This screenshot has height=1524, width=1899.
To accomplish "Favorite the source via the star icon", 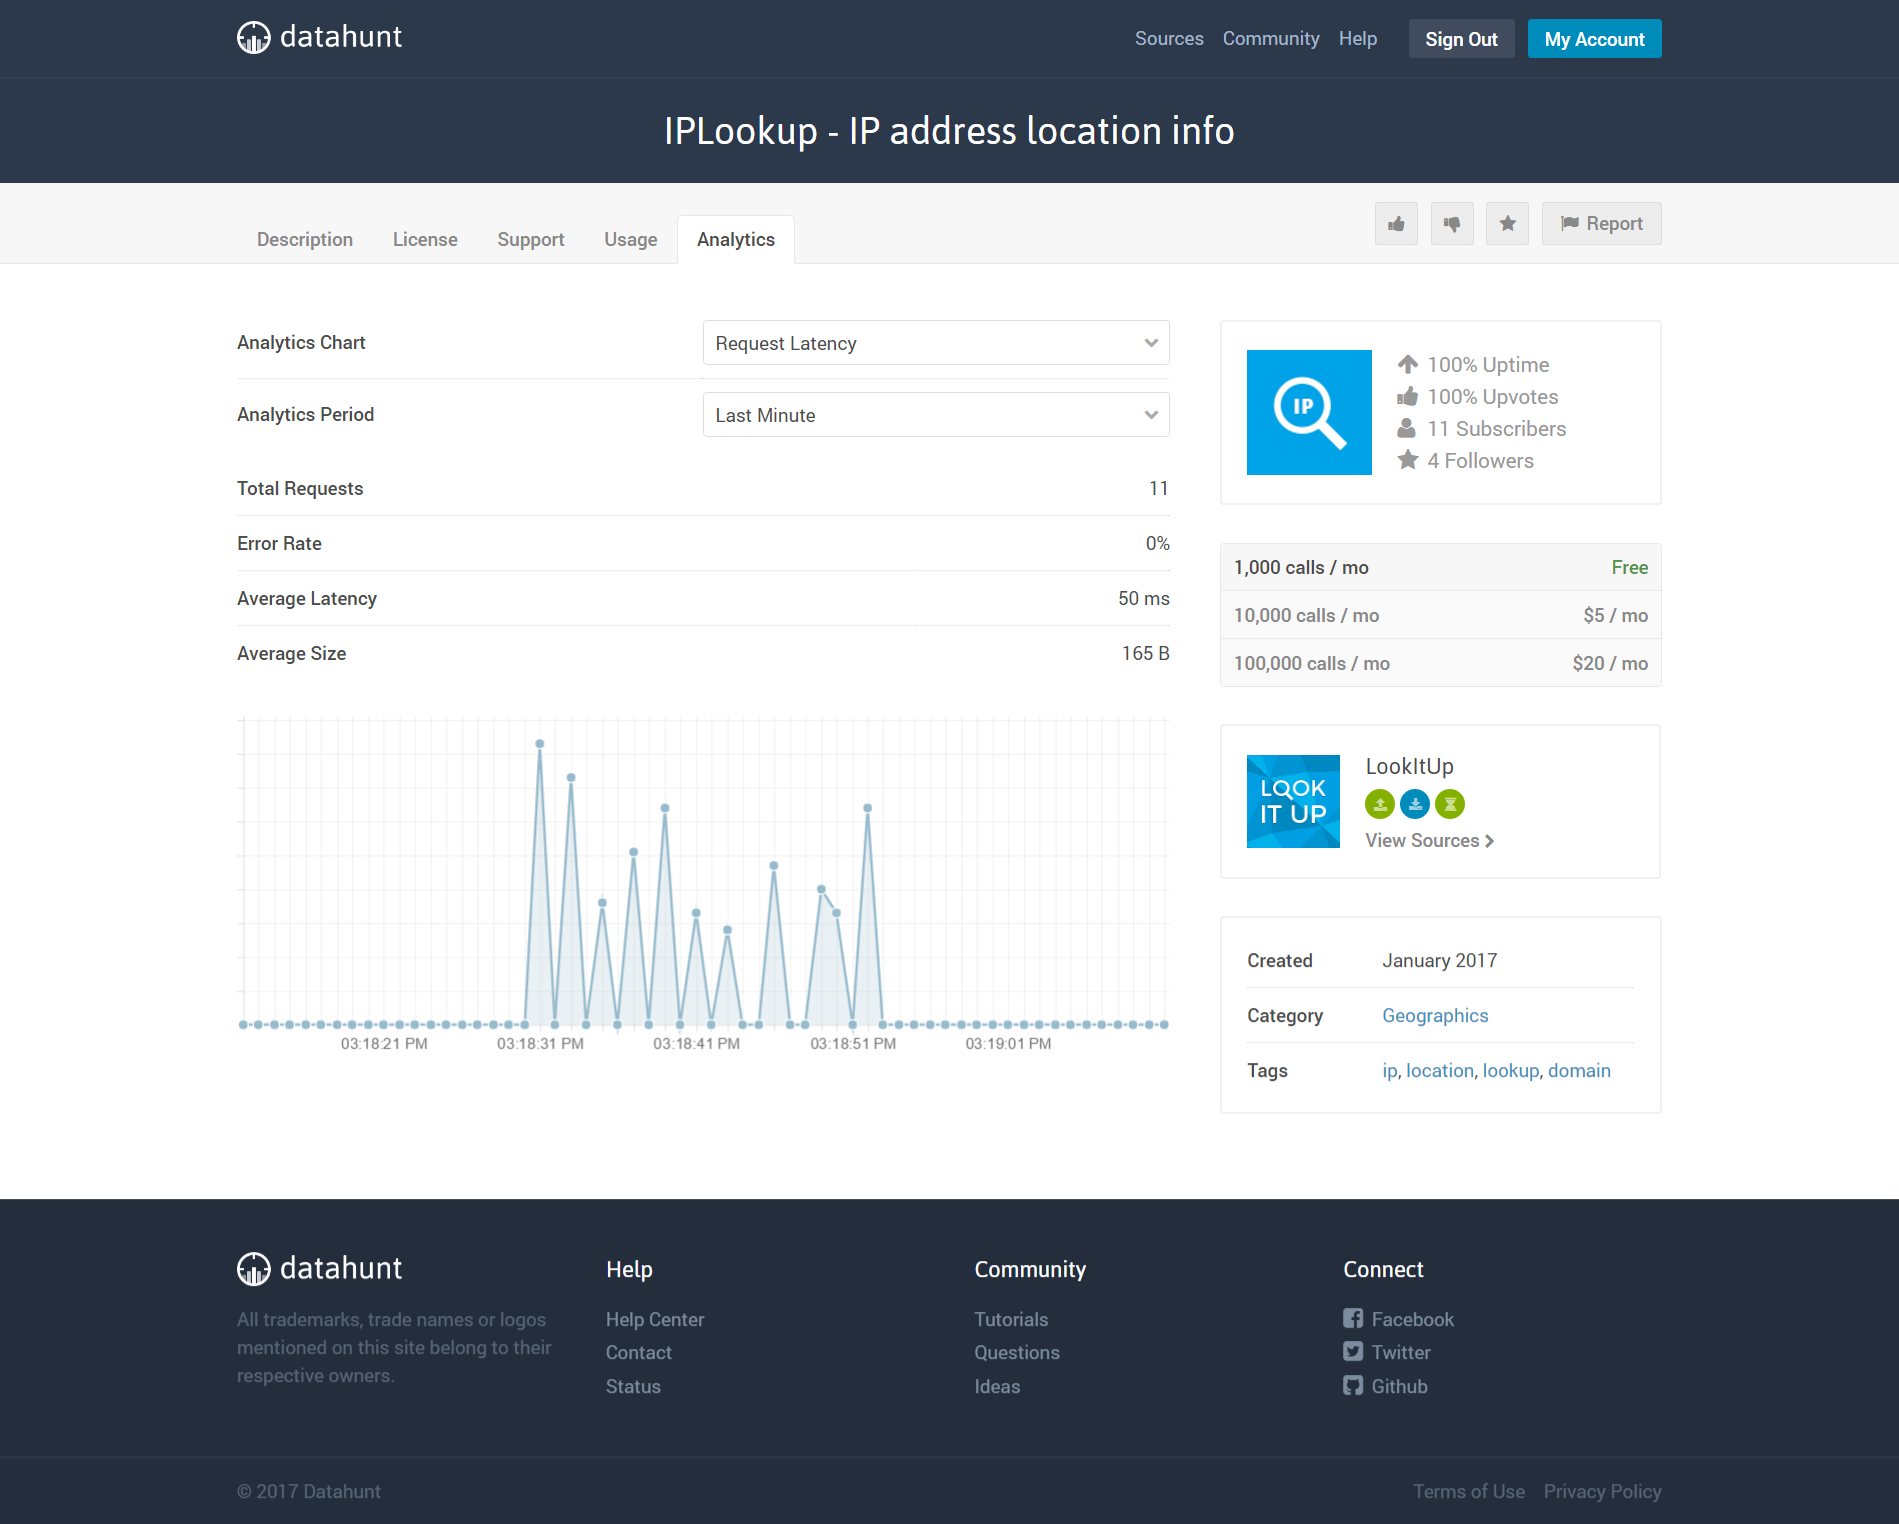I will (1507, 223).
